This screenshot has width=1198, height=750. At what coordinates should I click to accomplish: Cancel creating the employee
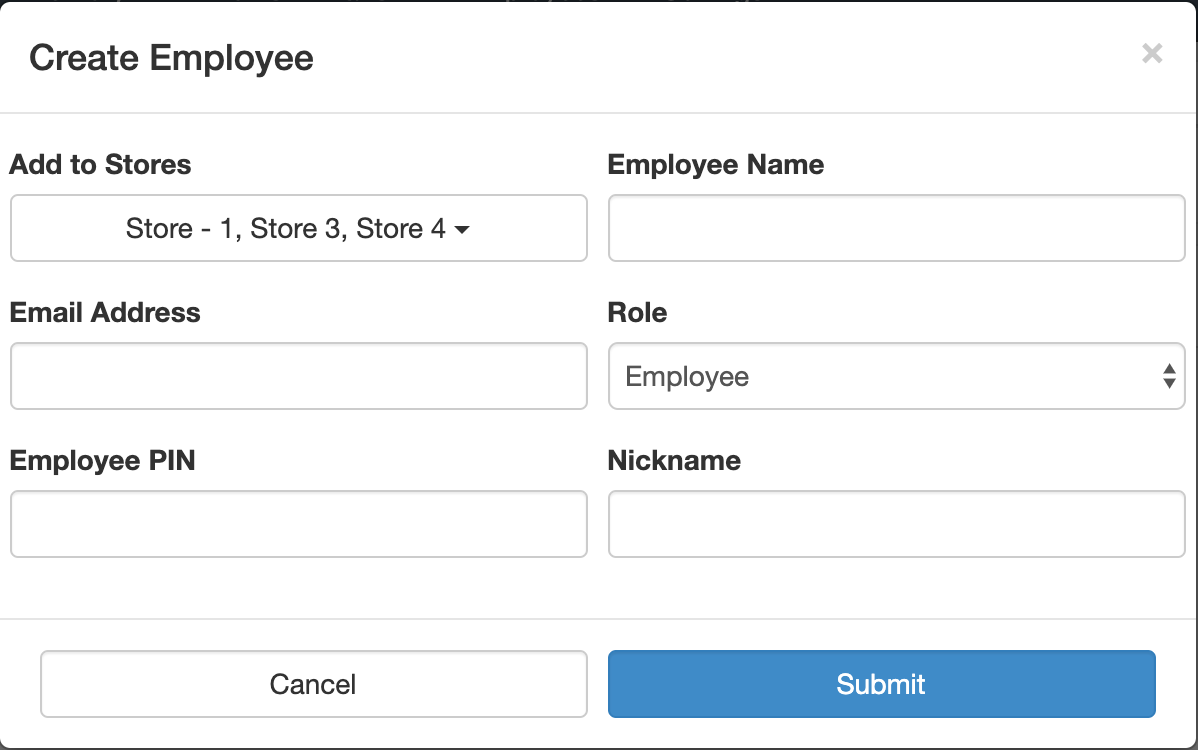coord(313,684)
